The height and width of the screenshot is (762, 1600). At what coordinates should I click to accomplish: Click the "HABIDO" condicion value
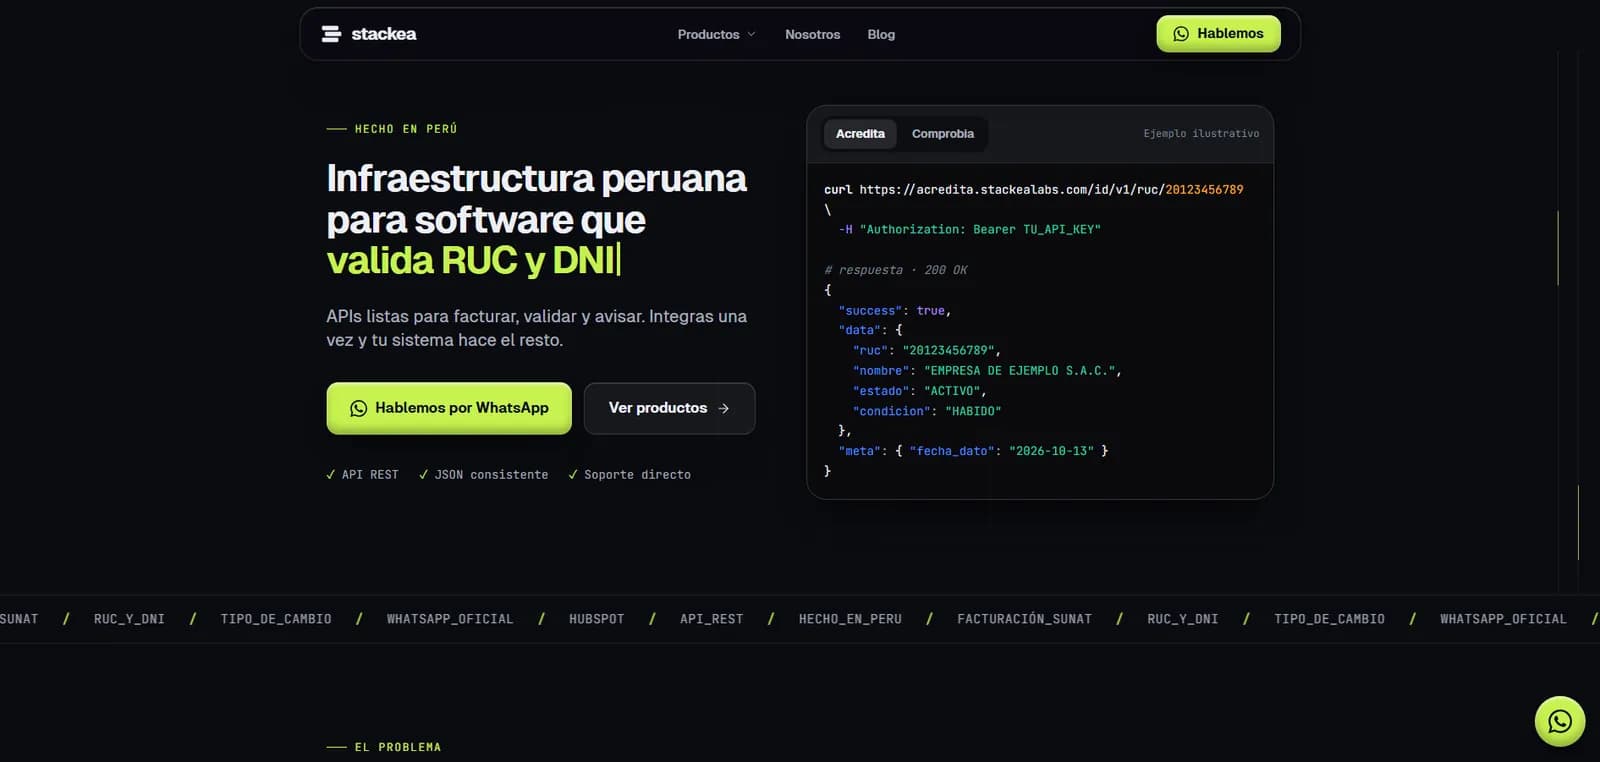[973, 411]
